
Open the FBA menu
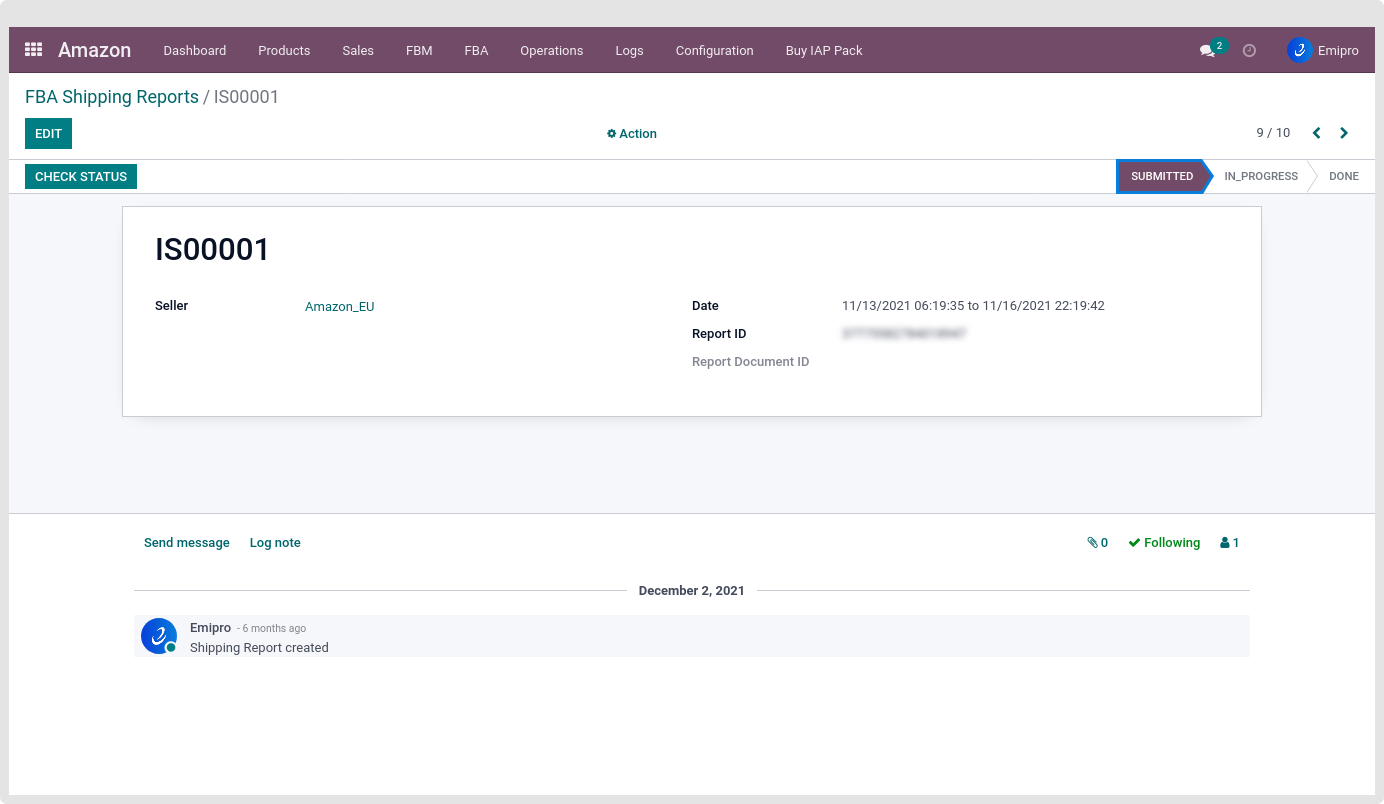coord(476,50)
